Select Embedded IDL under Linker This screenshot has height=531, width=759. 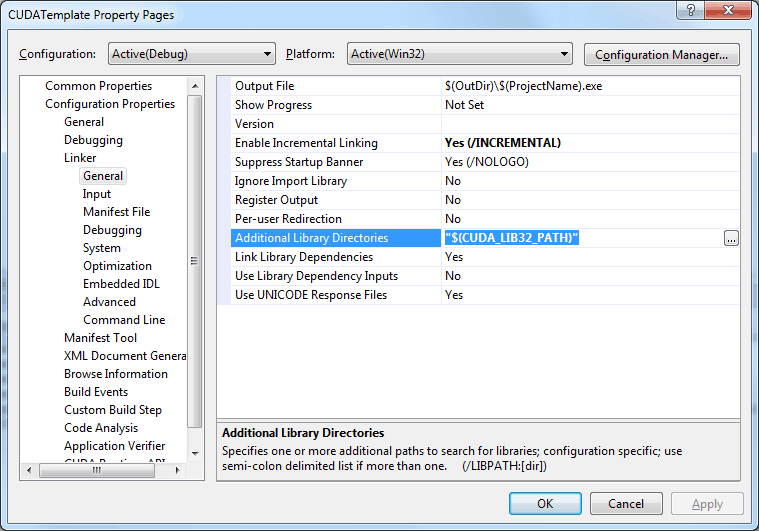(x=121, y=284)
